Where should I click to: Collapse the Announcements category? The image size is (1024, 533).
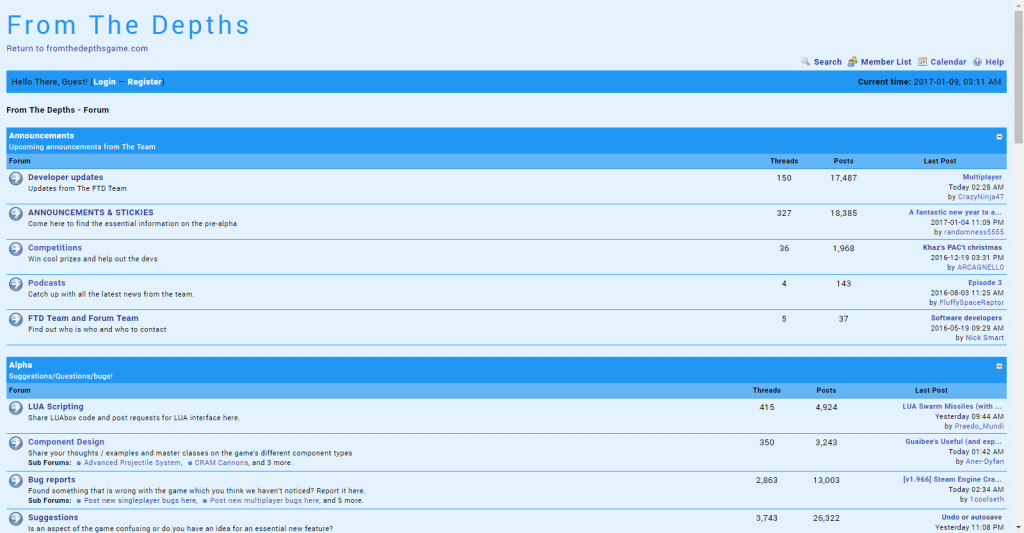[999, 137]
